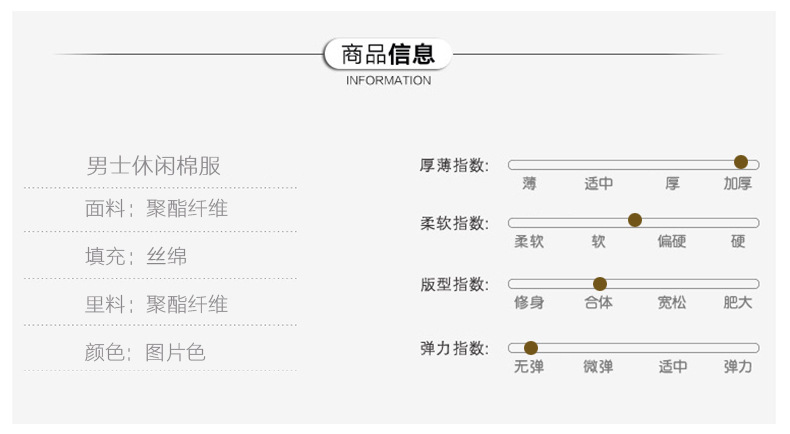Click the thickness slider brown knob
Image resolution: width=790 pixels, height=434 pixels.
coord(741,162)
